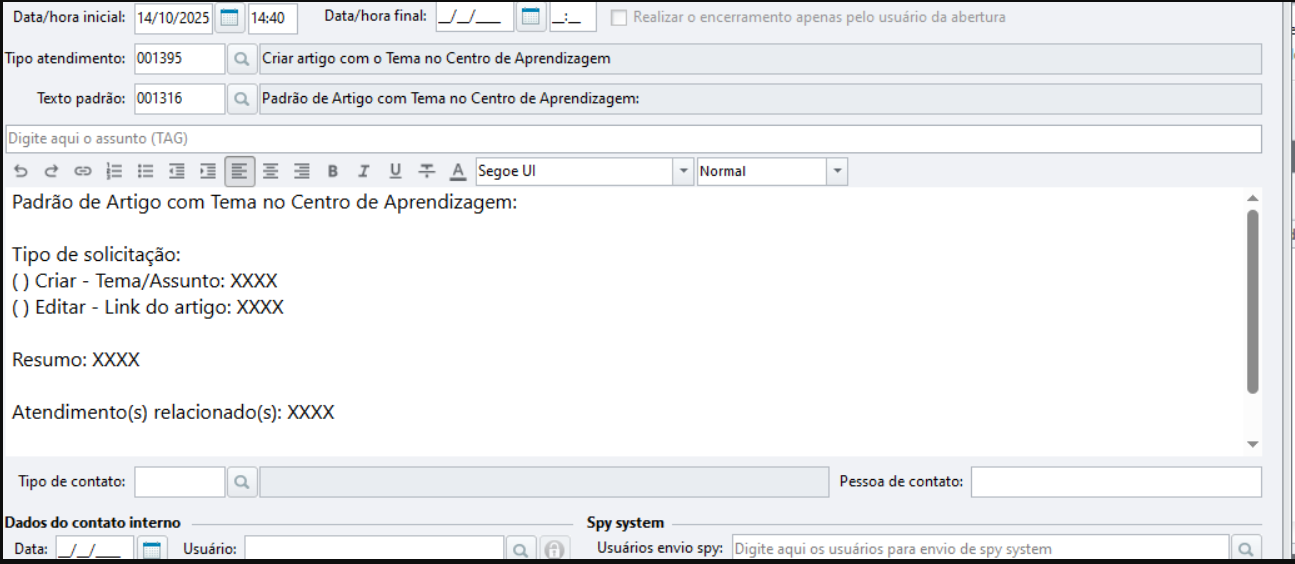Viewport: 1295px width, 564px height.
Task: Open the calendar for Data/hora inicial
Action: coord(230,17)
